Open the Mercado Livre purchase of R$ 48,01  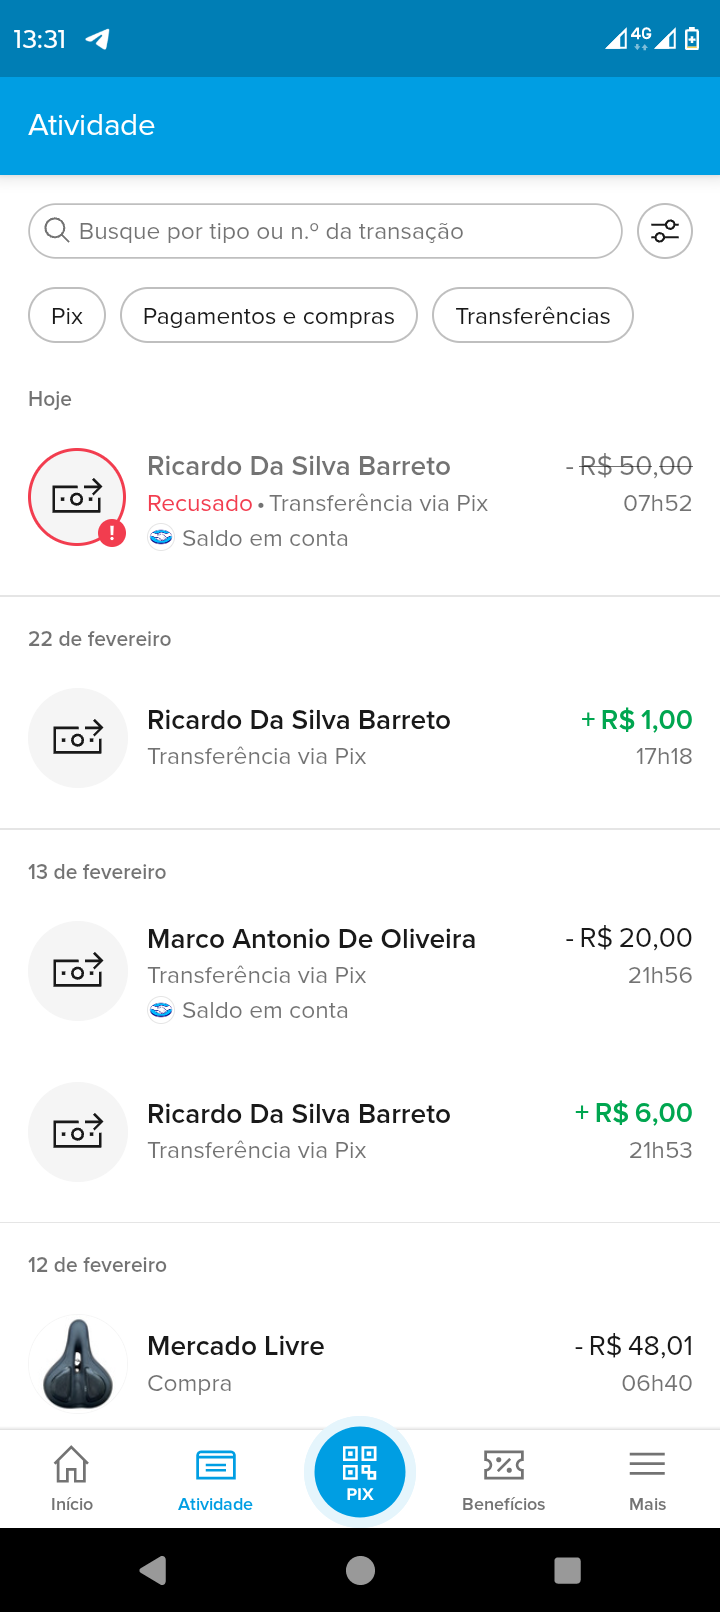pos(400,1364)
